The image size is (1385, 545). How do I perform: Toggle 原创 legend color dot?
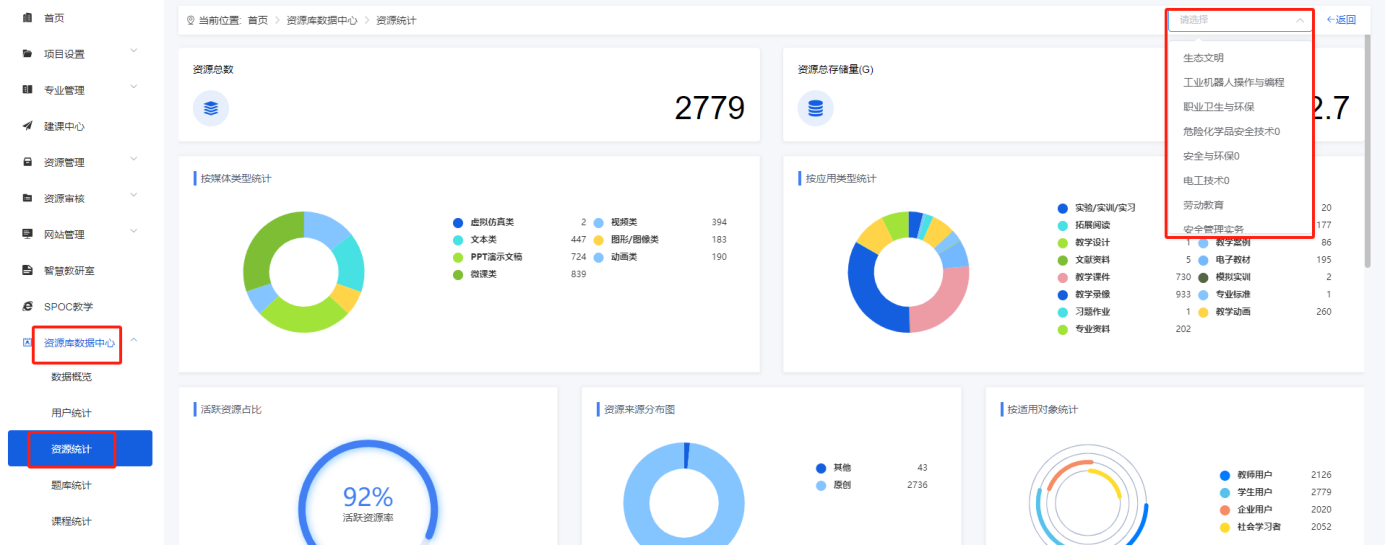(x=821, y=485)
